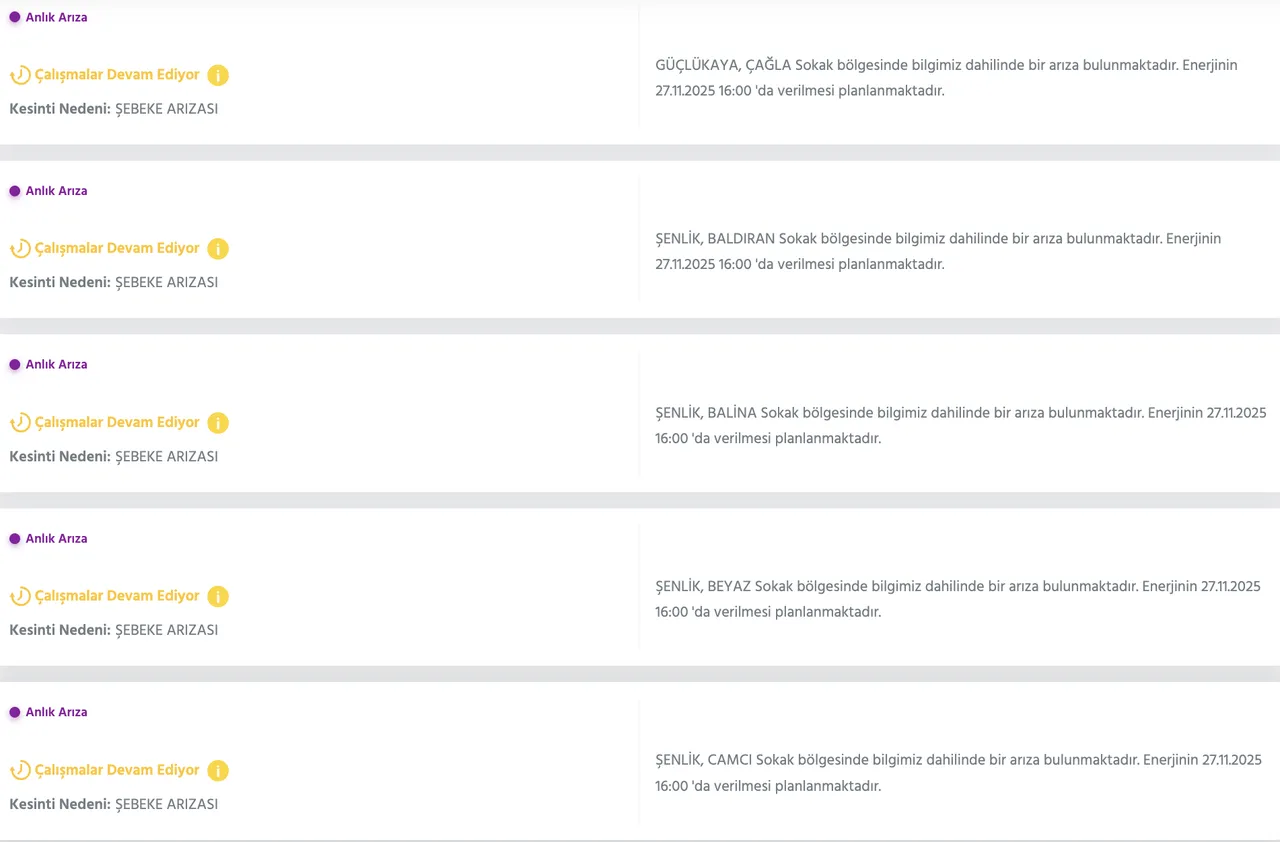Show info icon details for ŞENLİK, CAMCI outage
Viewport: 1280px width, 842px height.
[x=218, y=770]
